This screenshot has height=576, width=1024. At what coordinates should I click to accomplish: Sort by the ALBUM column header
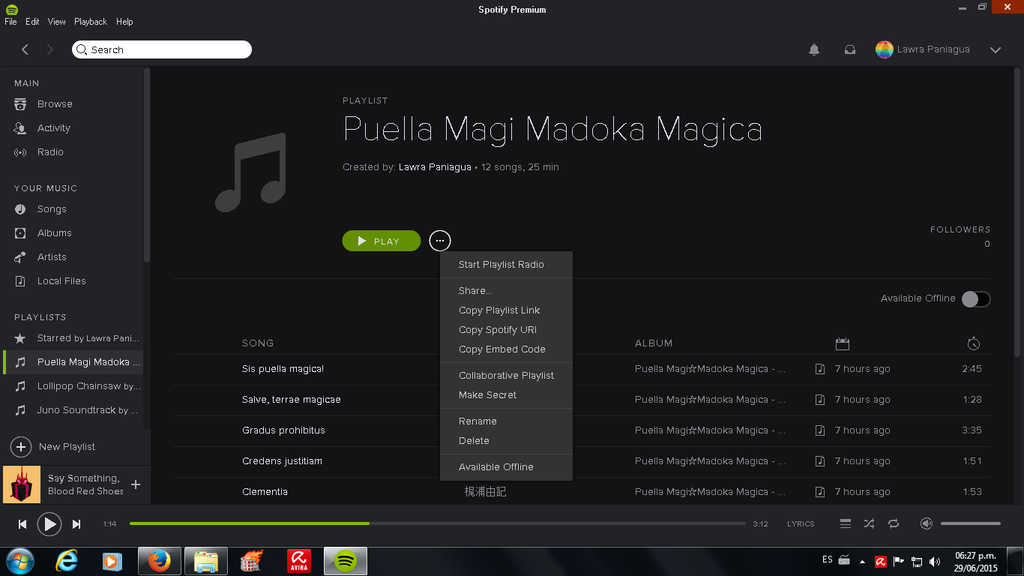654,344
